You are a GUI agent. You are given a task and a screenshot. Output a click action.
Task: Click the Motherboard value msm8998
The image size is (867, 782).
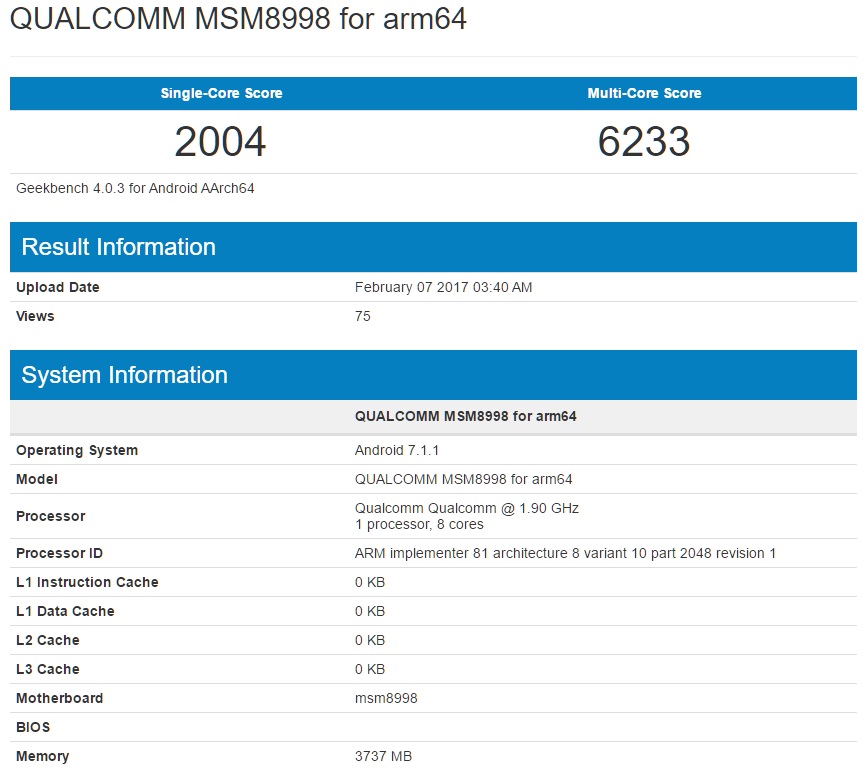[x=385, y=698]
